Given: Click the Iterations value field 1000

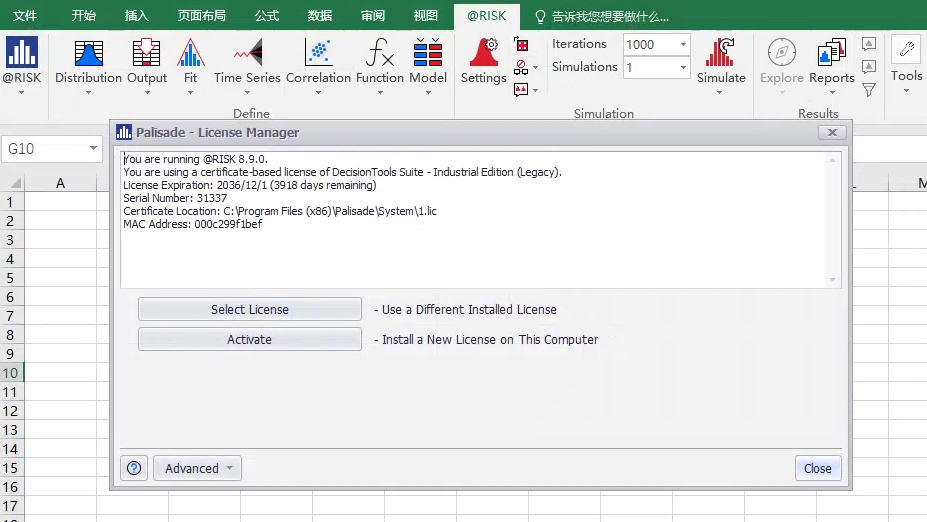Looking at the screenshot, I should pyautogui.click(x=650, y=44).
